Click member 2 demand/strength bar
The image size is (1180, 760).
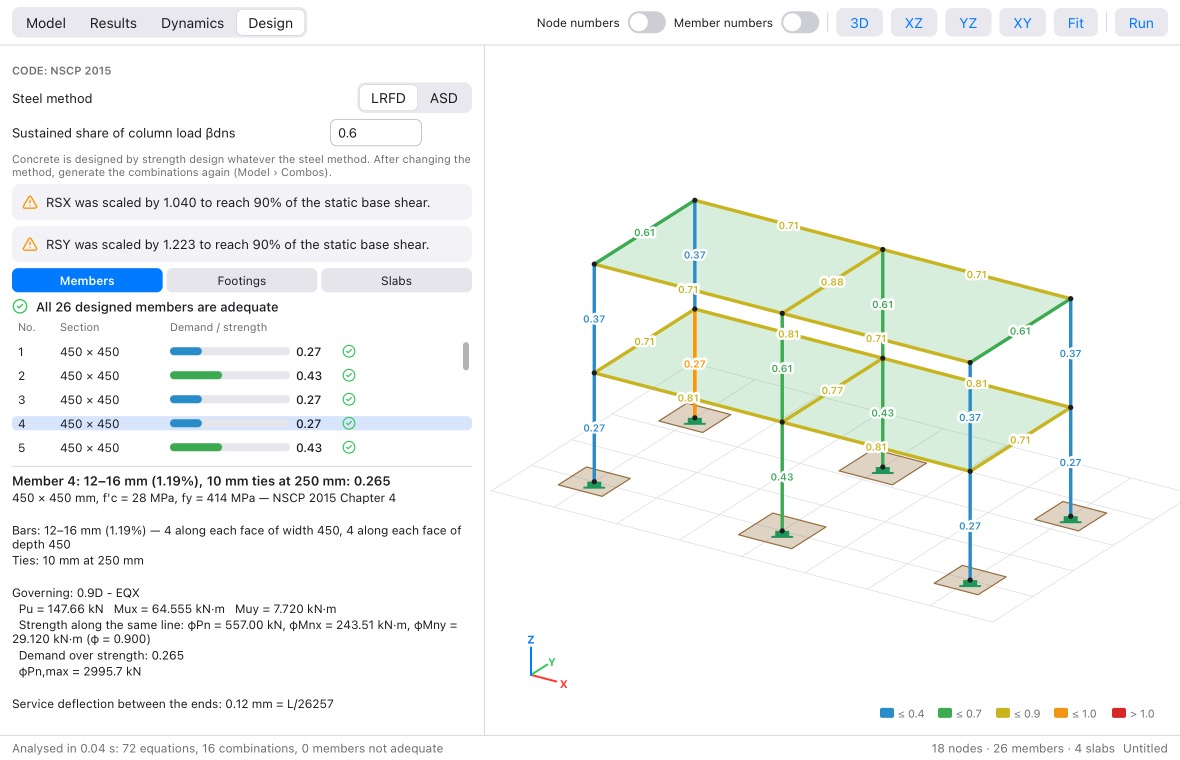(x=230, y=375)
